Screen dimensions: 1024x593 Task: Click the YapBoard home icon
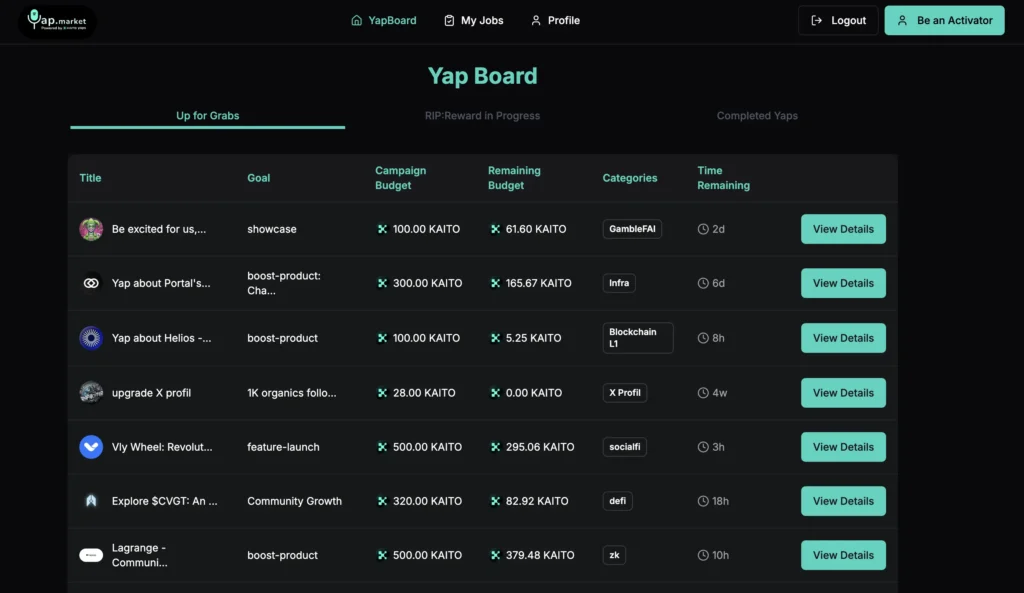pyautogui.click(x=357, y=20)
